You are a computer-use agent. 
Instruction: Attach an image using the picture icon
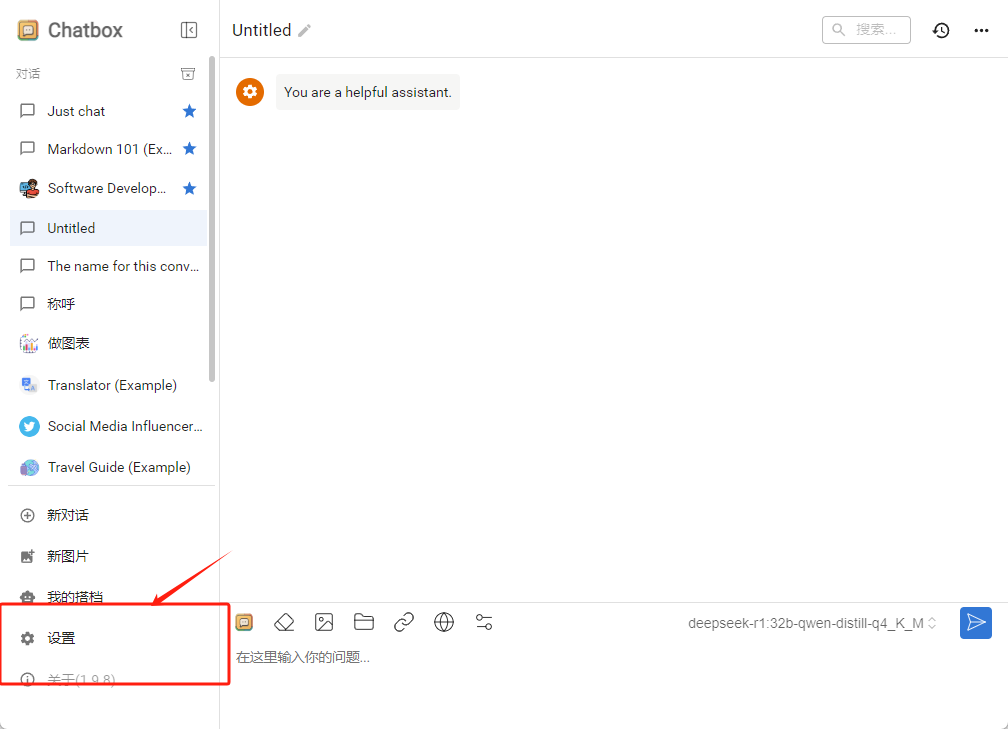pos(324,622)
